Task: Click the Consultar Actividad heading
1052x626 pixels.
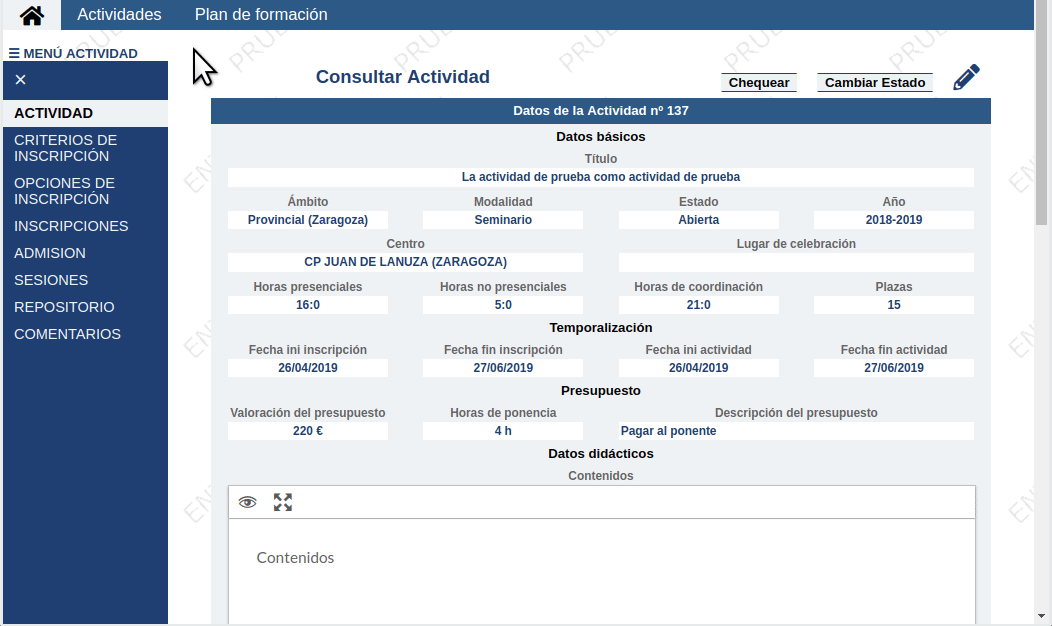Action: coord(403,77)
